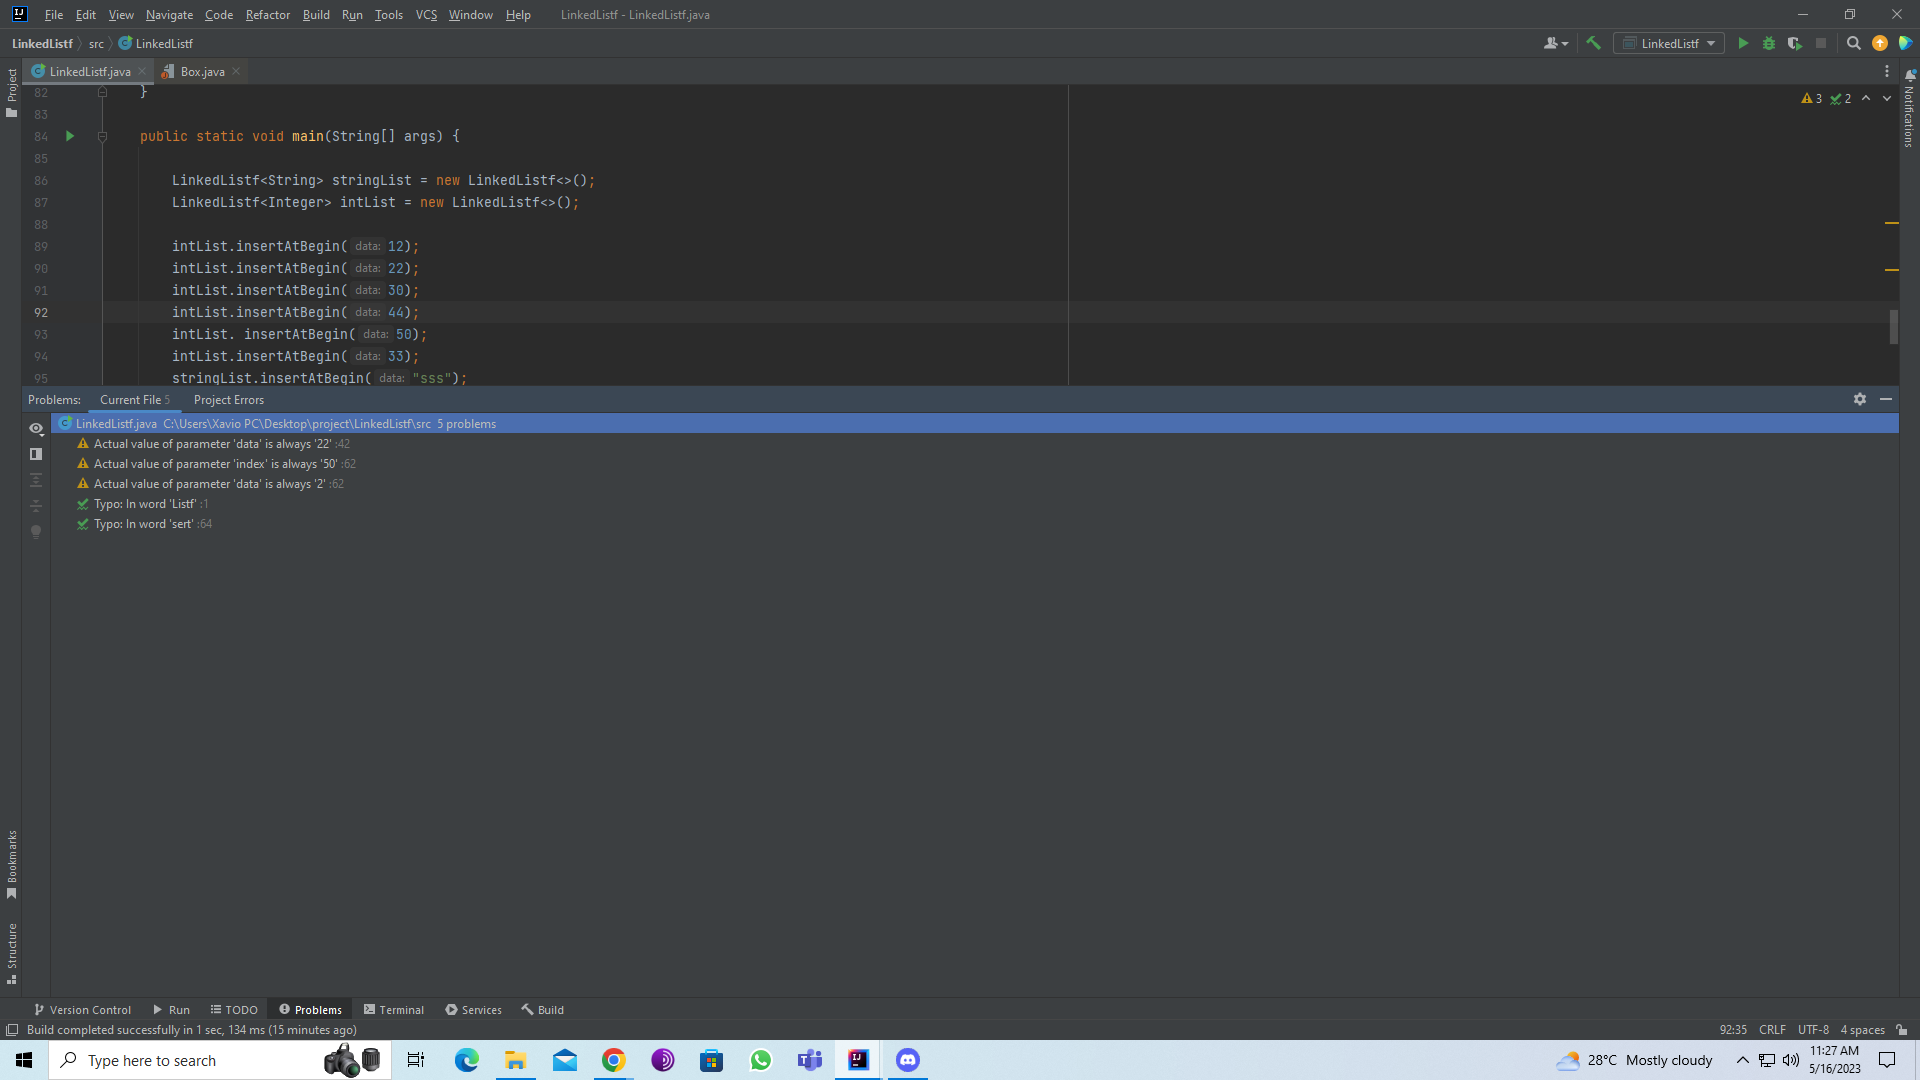Click the warnings count inspection indicator

click(x=1812, y=98)
